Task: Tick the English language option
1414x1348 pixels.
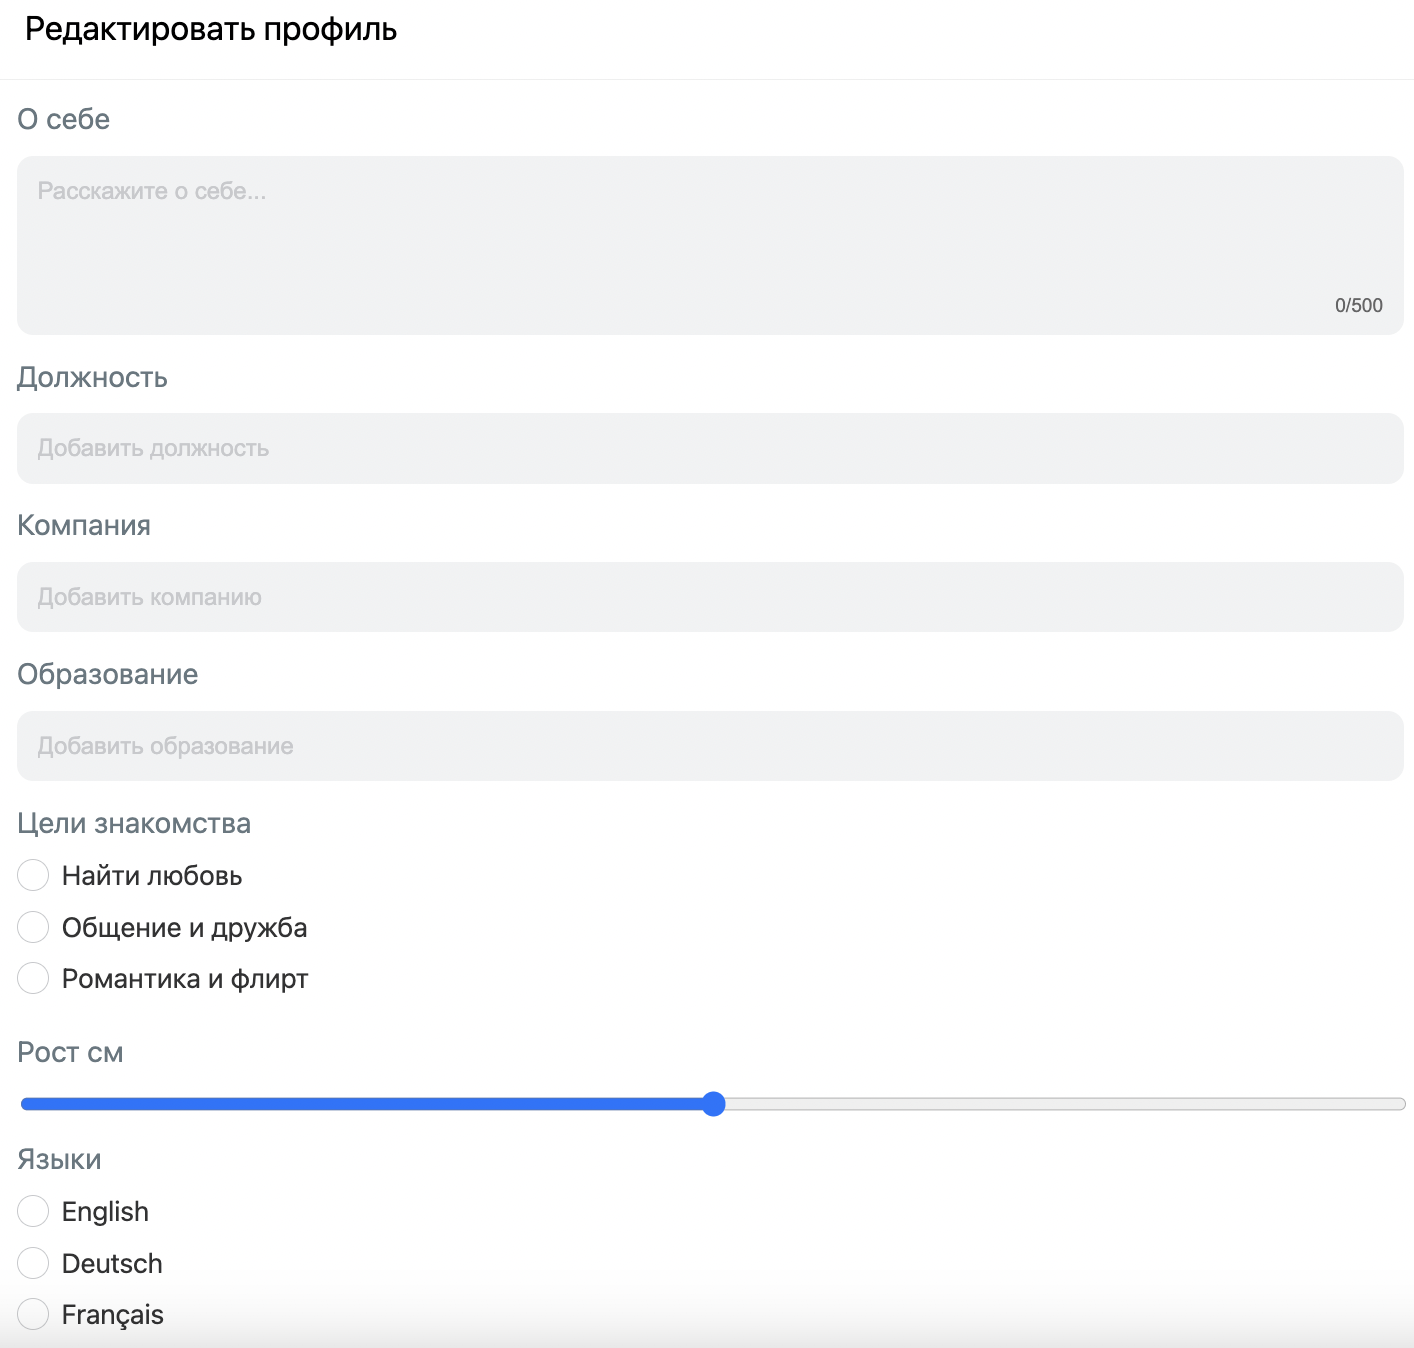Action: pos(33,1211)
